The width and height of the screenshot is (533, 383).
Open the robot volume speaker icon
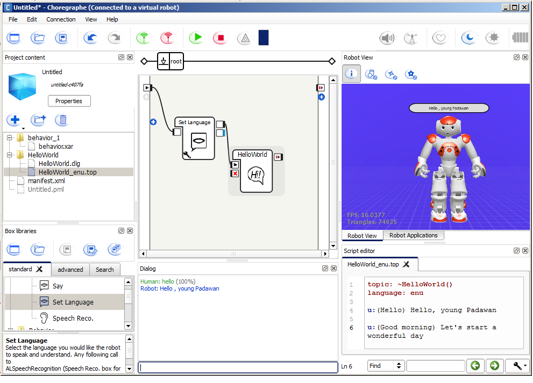pyautogui.click(x=387, y=38)
